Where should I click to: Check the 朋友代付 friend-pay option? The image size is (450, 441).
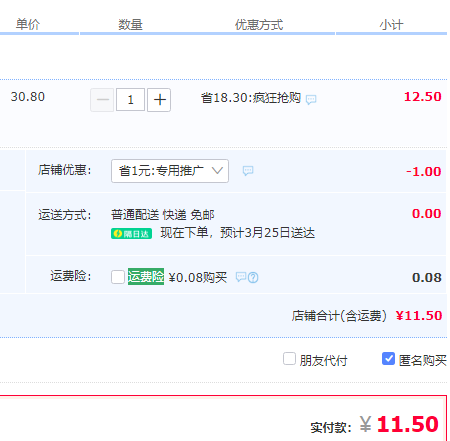289,359
